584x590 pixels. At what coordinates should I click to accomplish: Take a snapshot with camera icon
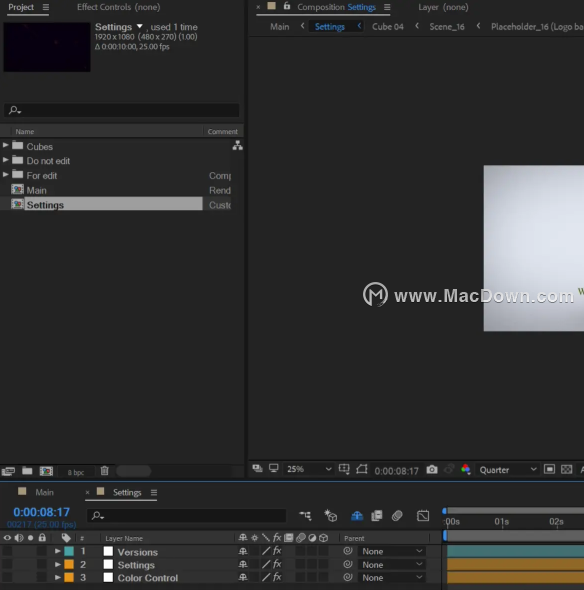click(x=432, y=470)
